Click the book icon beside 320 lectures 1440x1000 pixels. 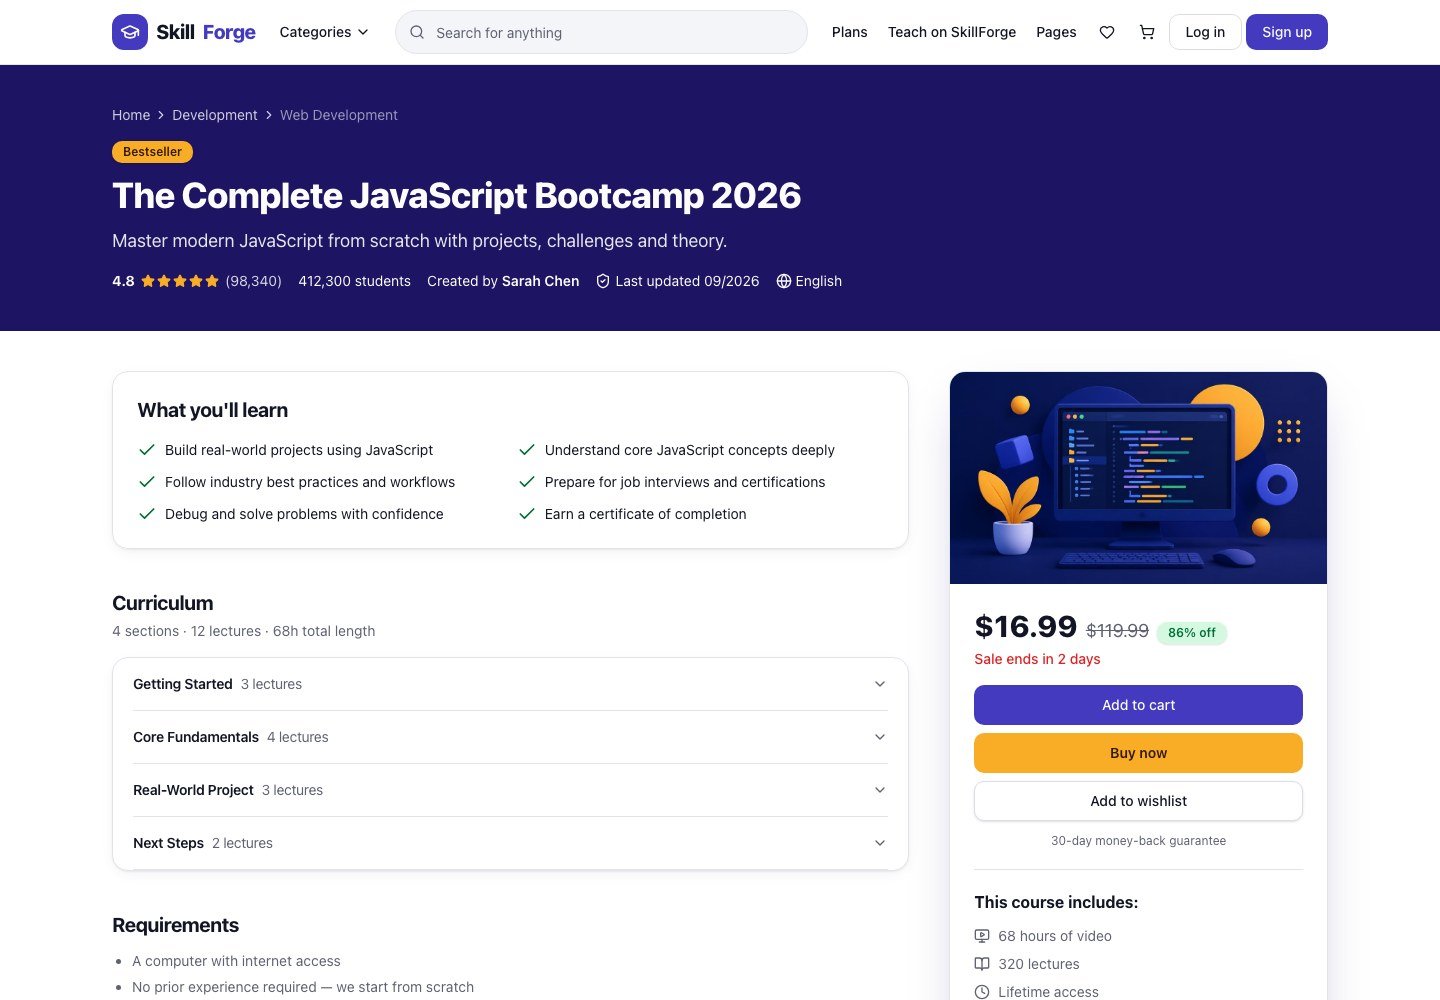point(982,964)
